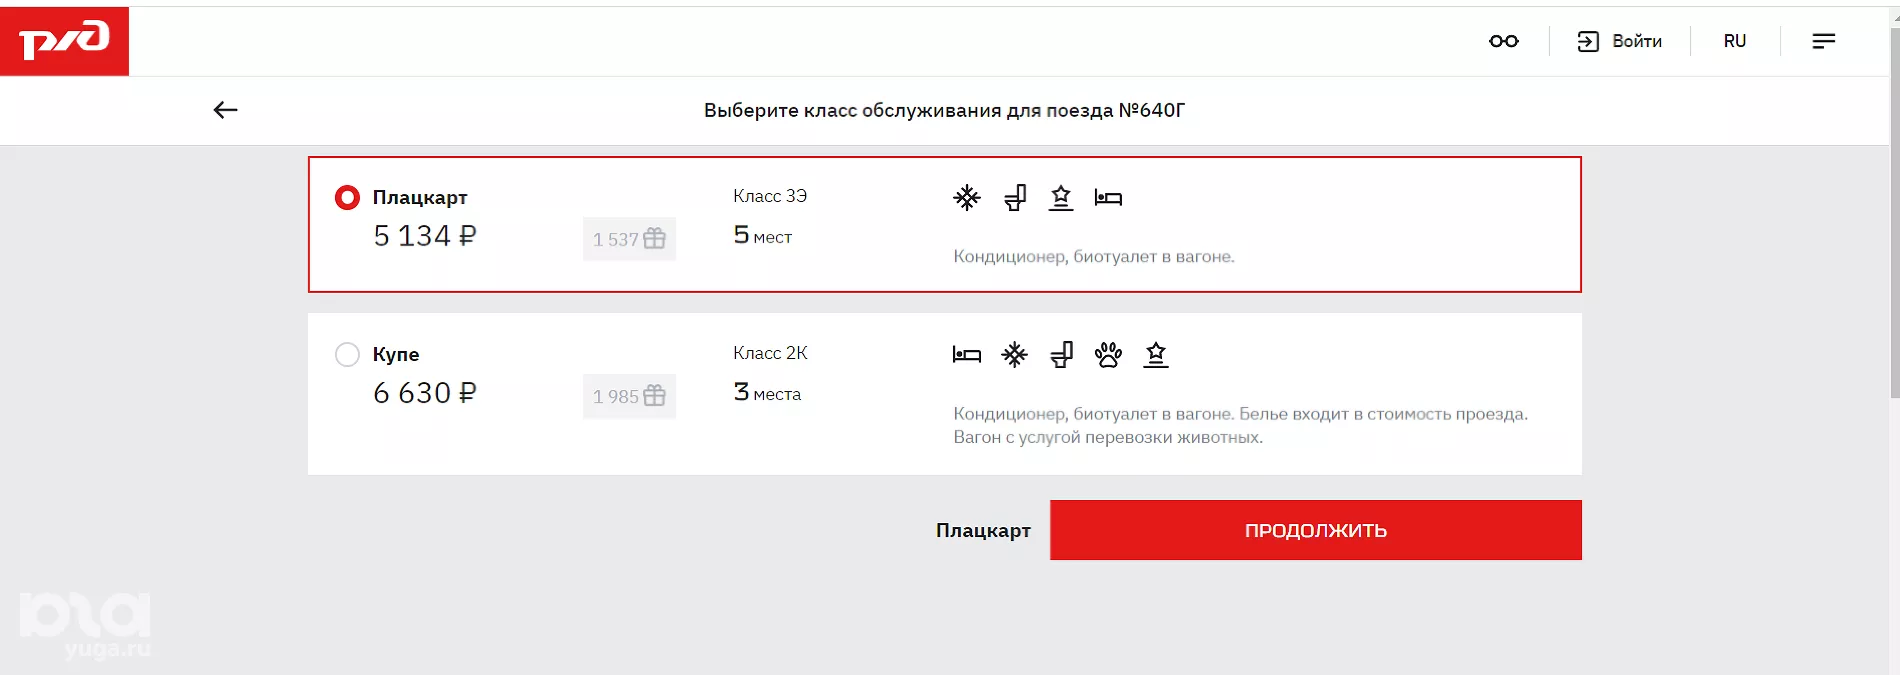This screenshot has height=675, width=1900.
Task: Select the Плацкарт radio button
Action: click(x=347, y=198)
